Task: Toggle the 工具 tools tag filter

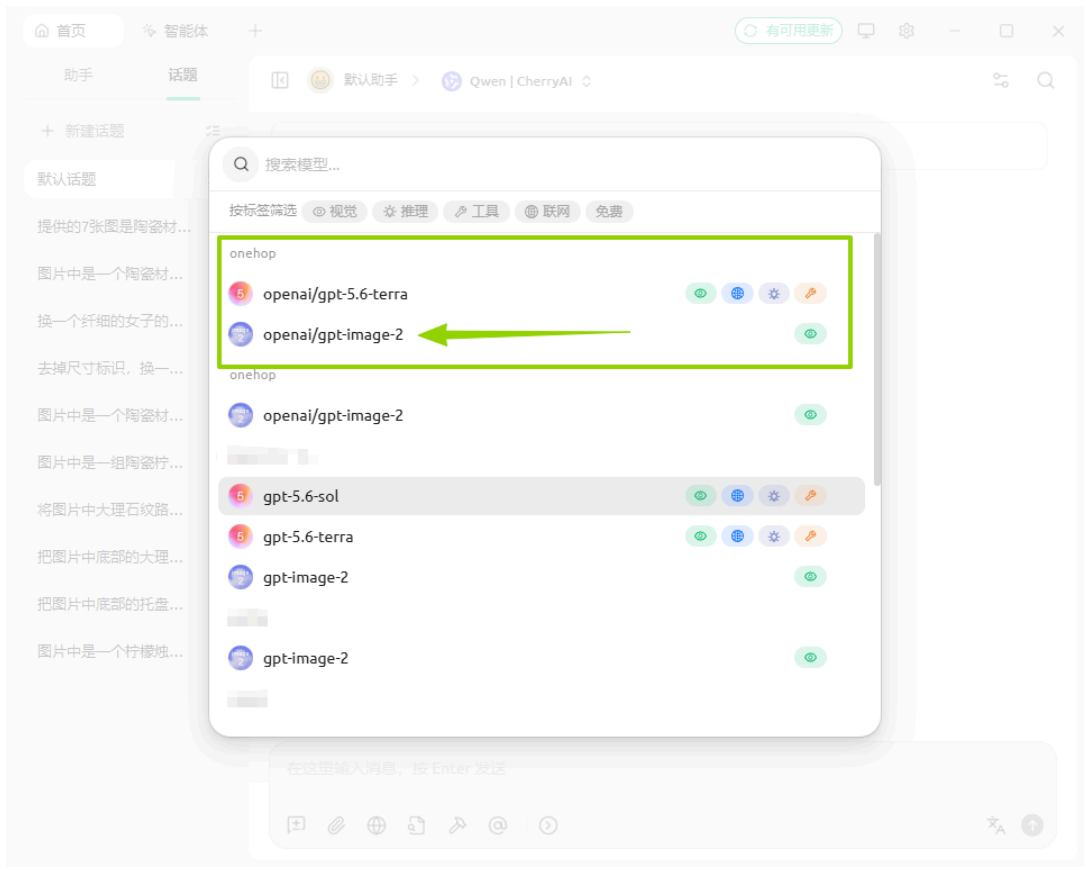Action: [x=476, y=211]
